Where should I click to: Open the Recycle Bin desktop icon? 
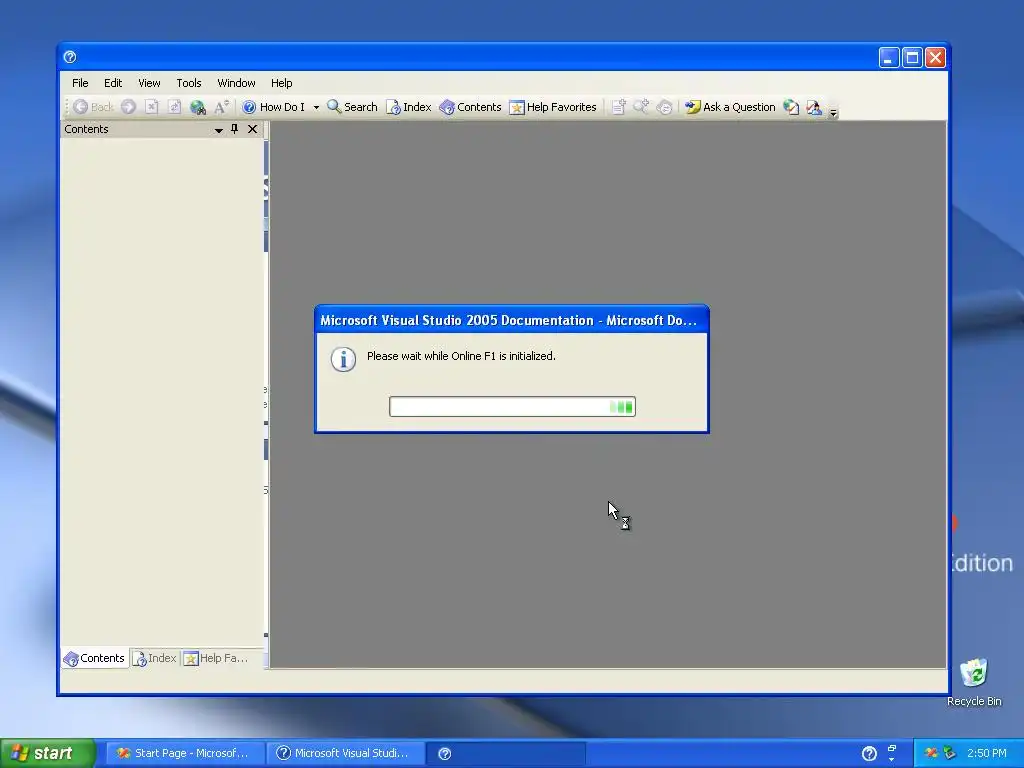pos(974,682)
